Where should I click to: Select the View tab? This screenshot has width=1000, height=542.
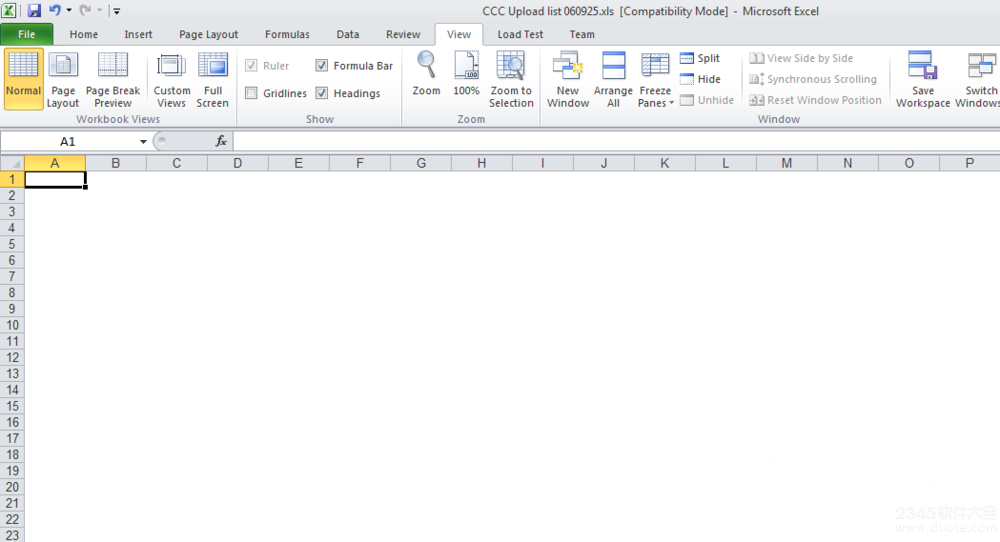tap(459, 34)
